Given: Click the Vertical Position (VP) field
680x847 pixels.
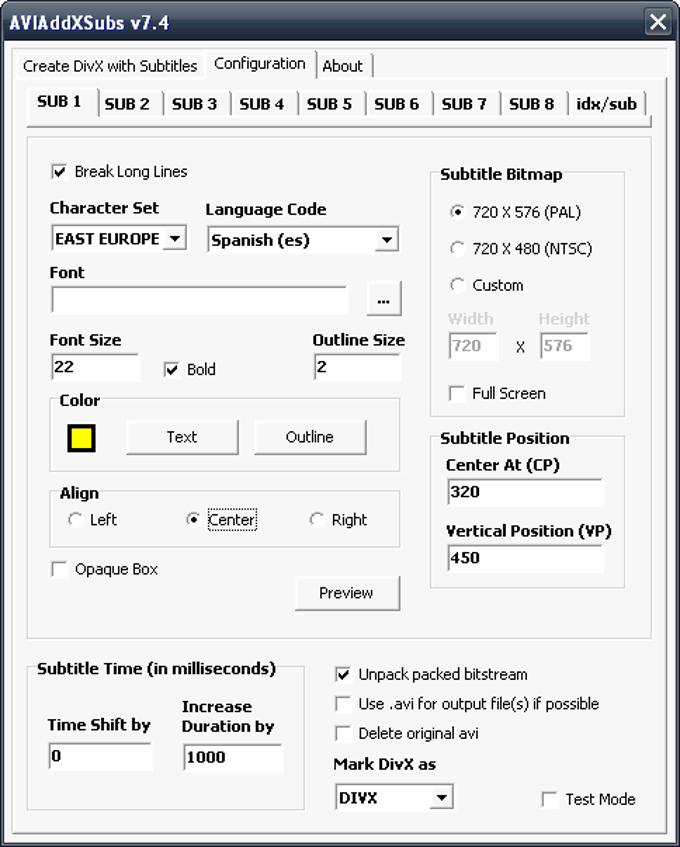Looking at the screenshot, I should pos(525,558).
